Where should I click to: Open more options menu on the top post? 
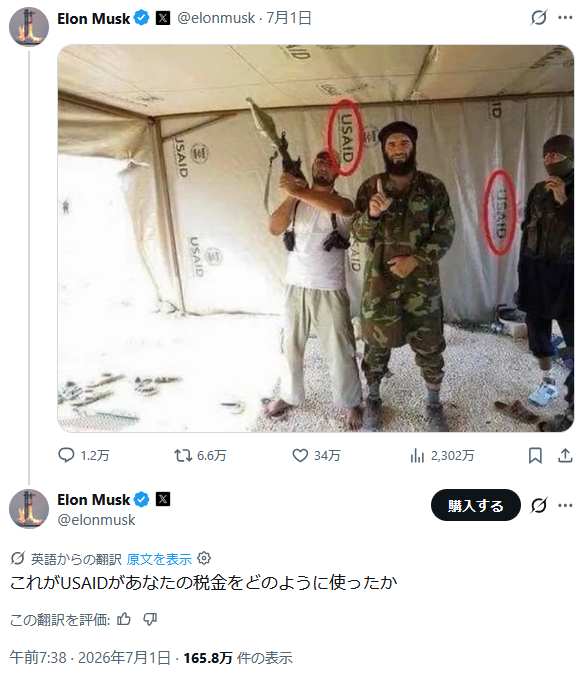(565, 18)
